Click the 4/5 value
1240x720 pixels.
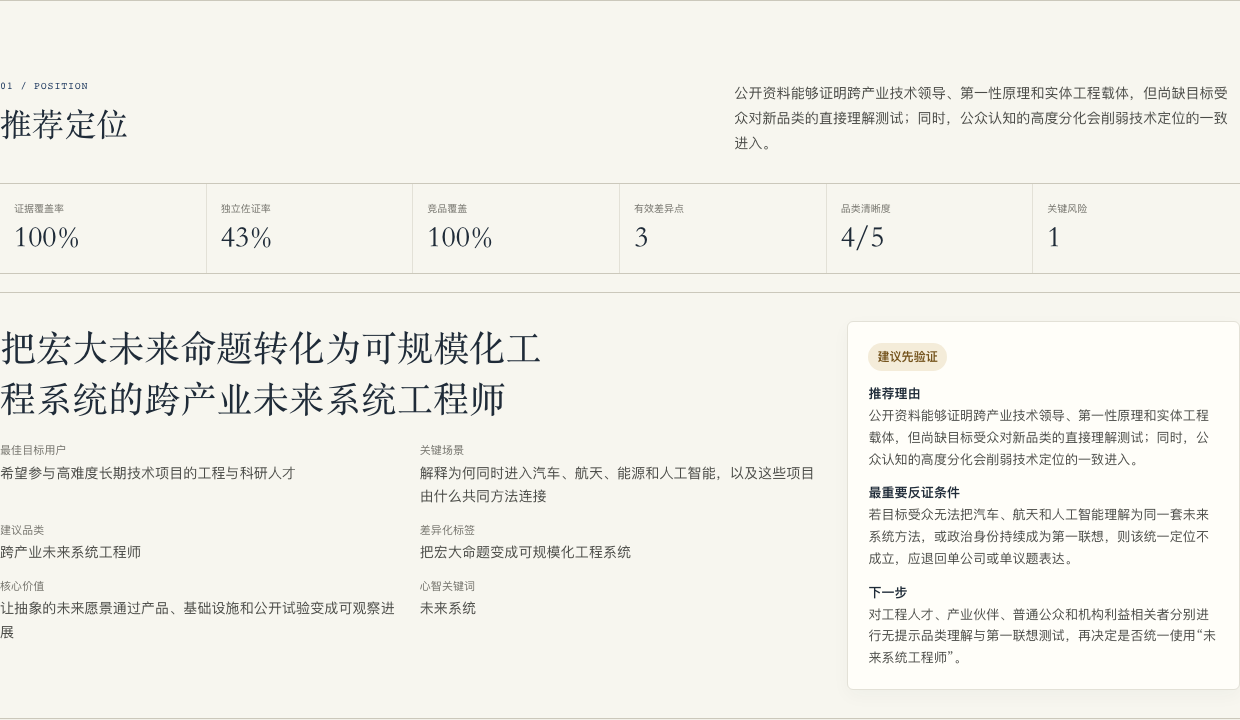click(862, 238)
